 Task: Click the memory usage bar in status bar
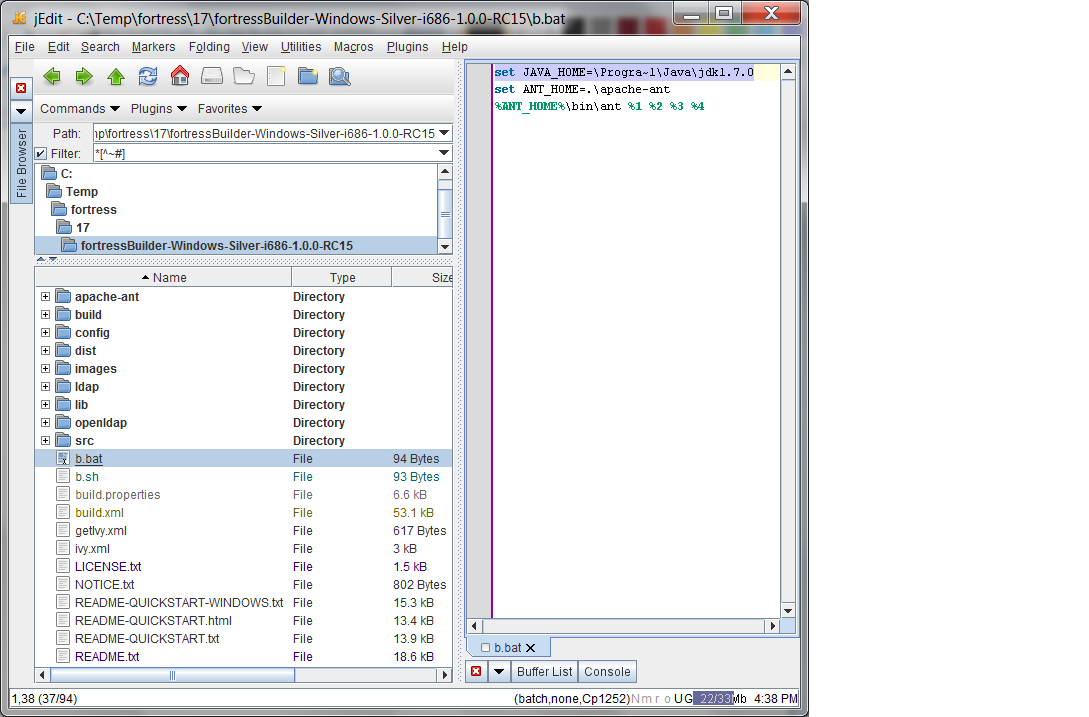point(715,698)
